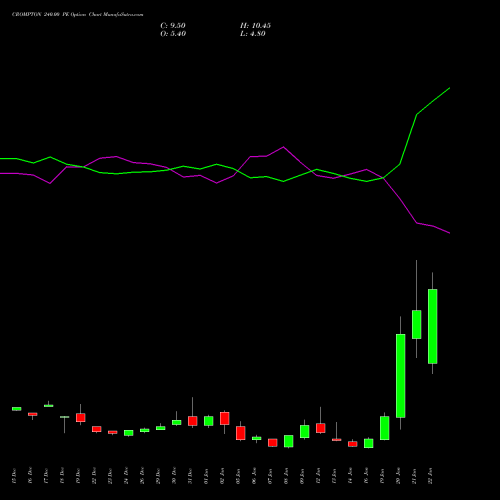Click the '17 Dec' date label
The image size is (500, 500).
point(46,476)
